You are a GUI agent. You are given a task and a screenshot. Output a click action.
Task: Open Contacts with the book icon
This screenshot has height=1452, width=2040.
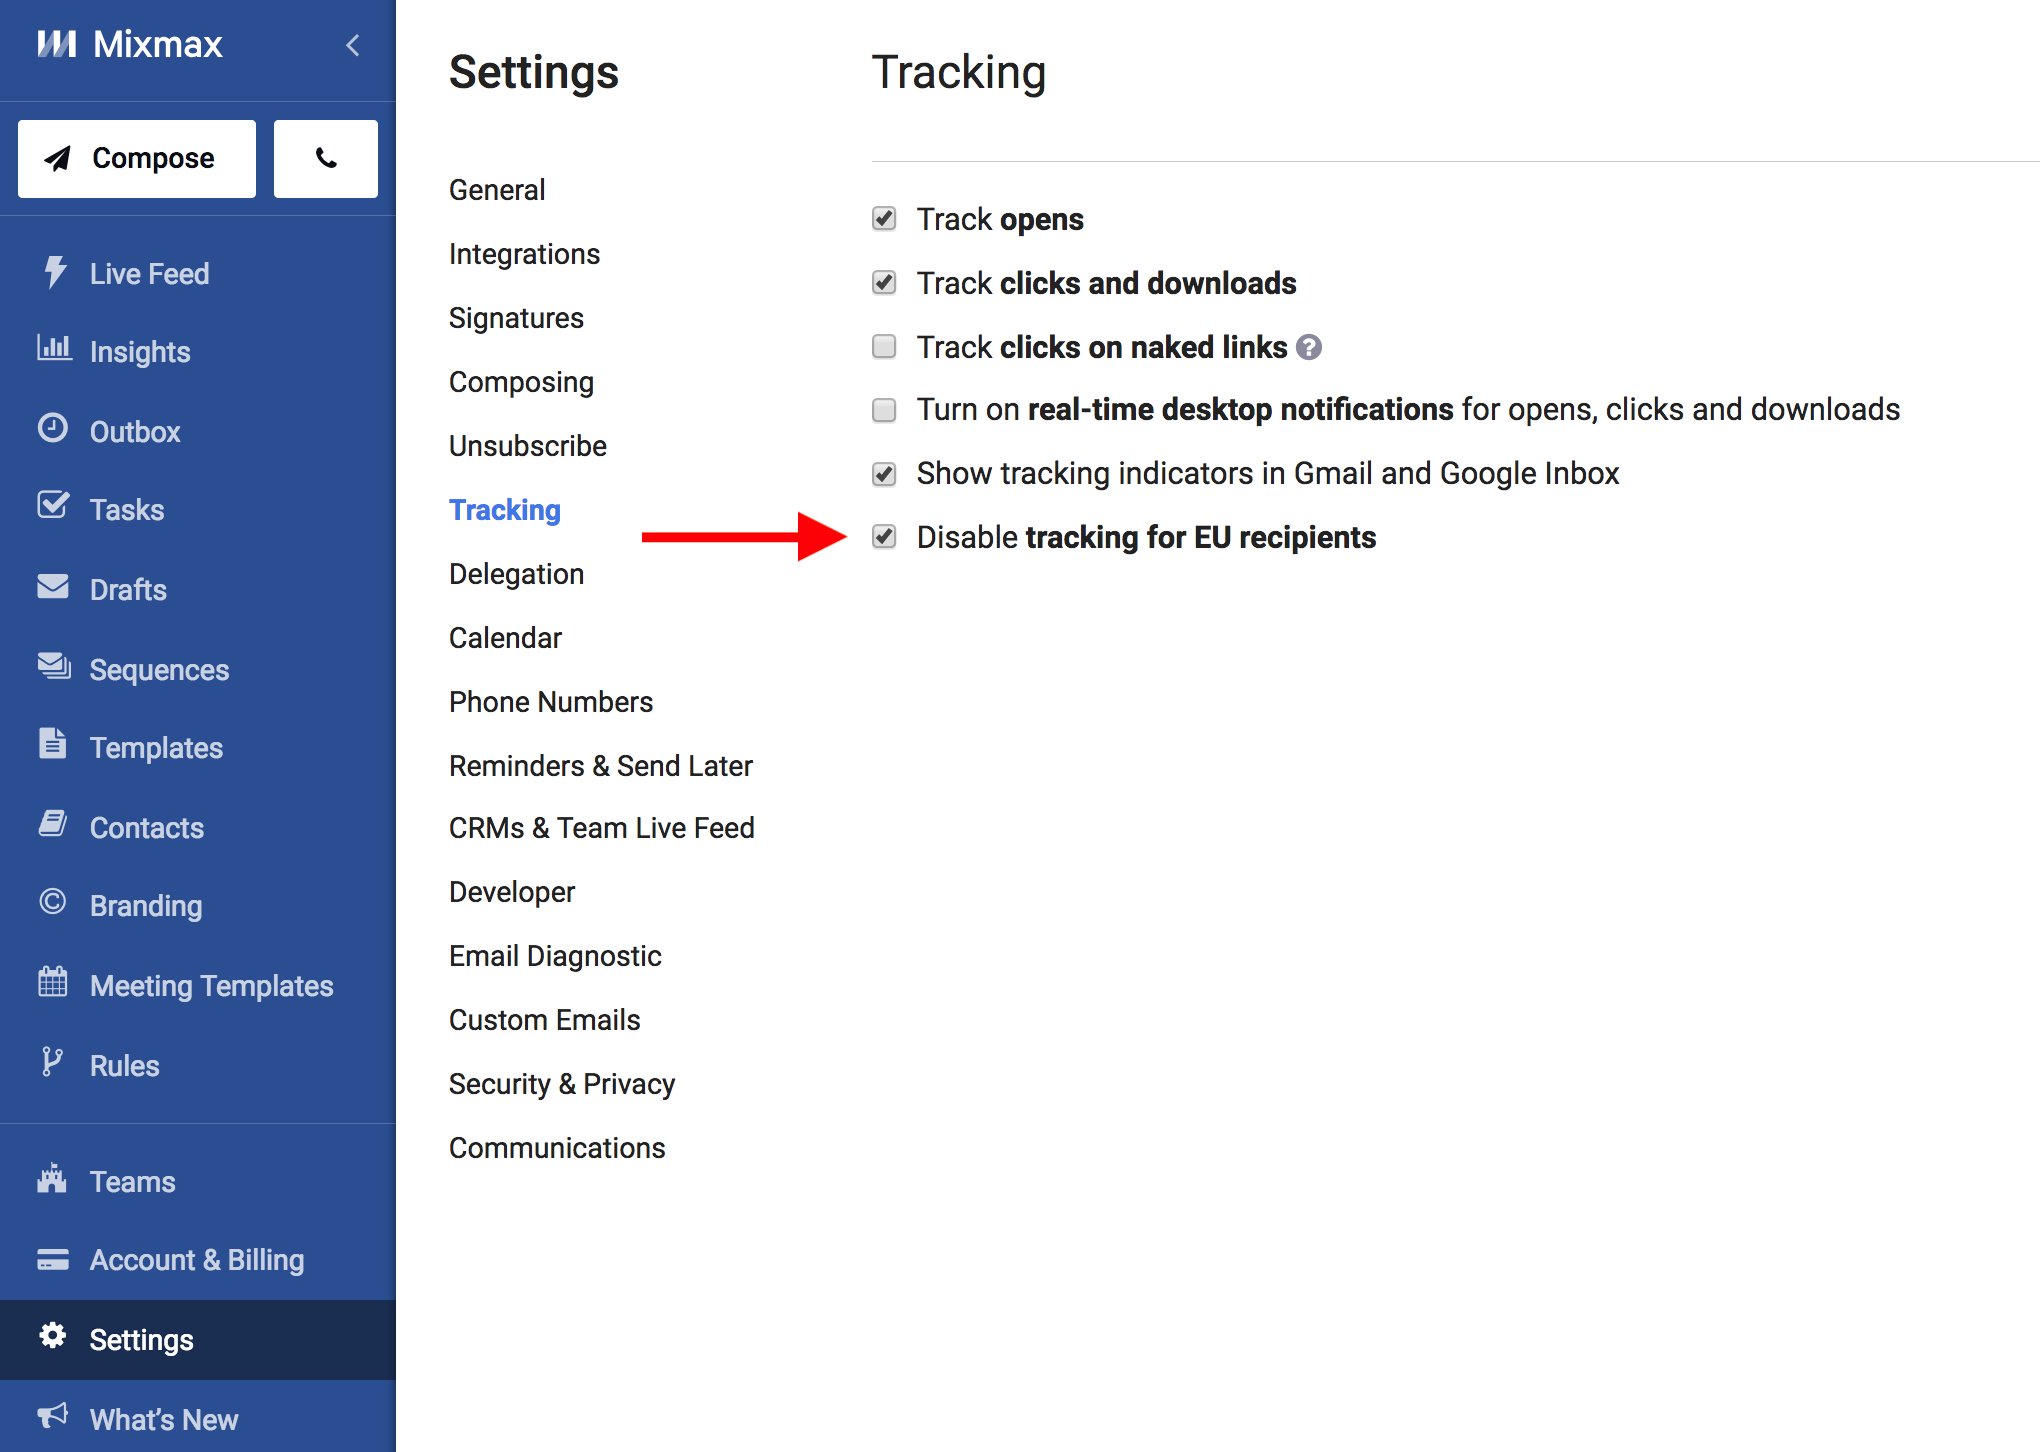pyautogui.click(x=54, y=826)
